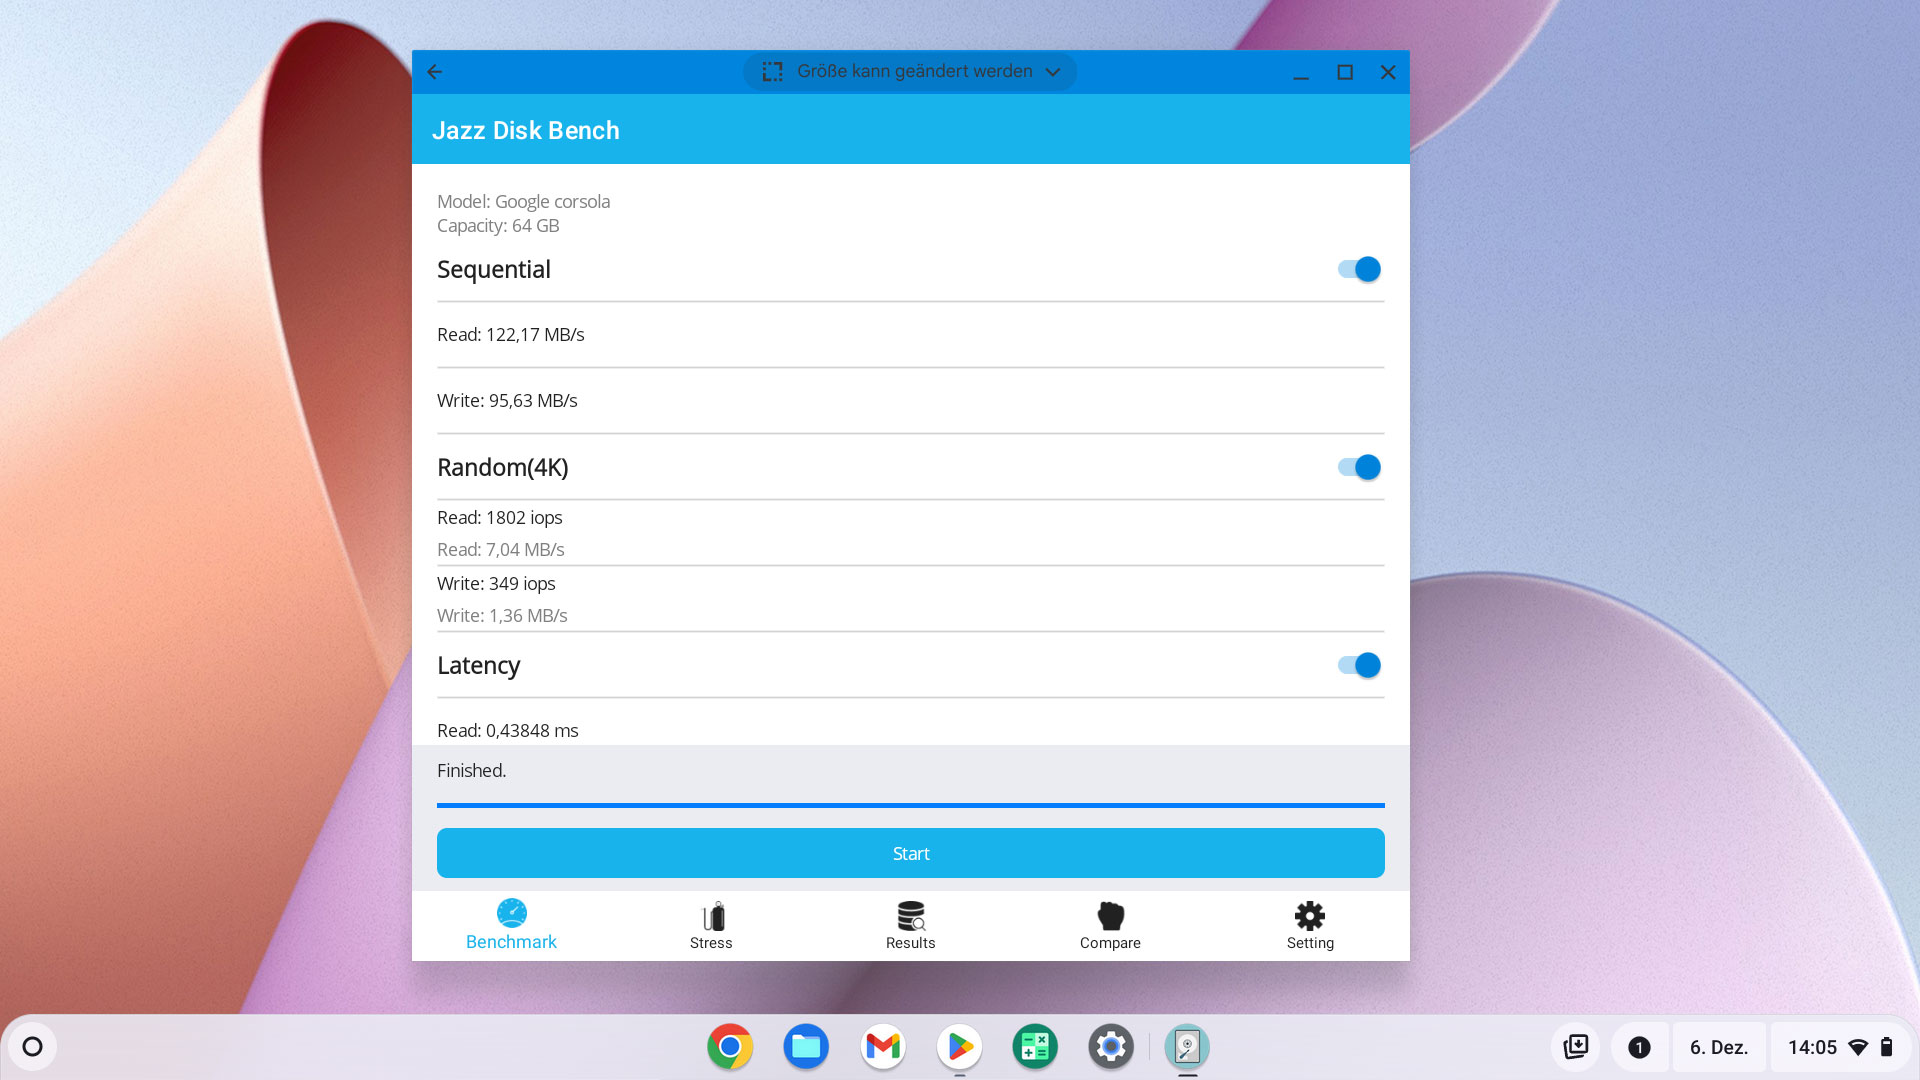Expand the 'Größe kann geändert werden' dropdown
The image size is (1920, 1080).
click(910, 72)
